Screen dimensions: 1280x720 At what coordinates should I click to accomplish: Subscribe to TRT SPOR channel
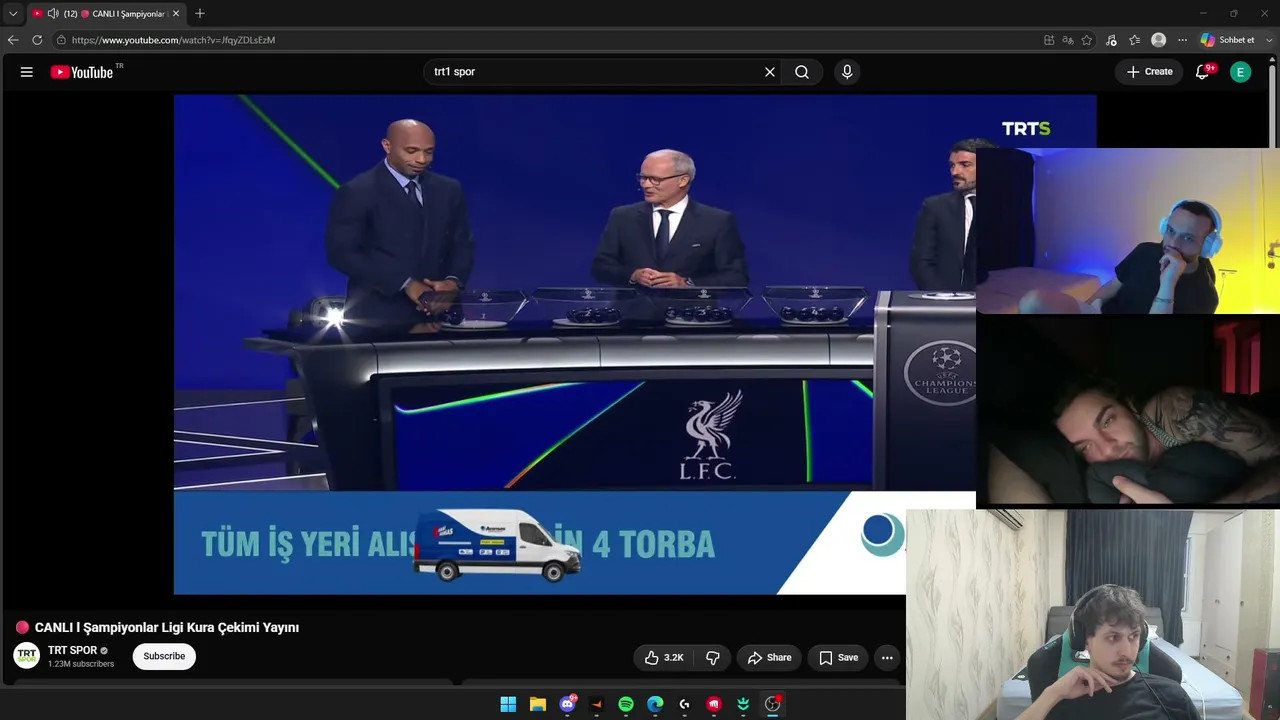(164, 656)
